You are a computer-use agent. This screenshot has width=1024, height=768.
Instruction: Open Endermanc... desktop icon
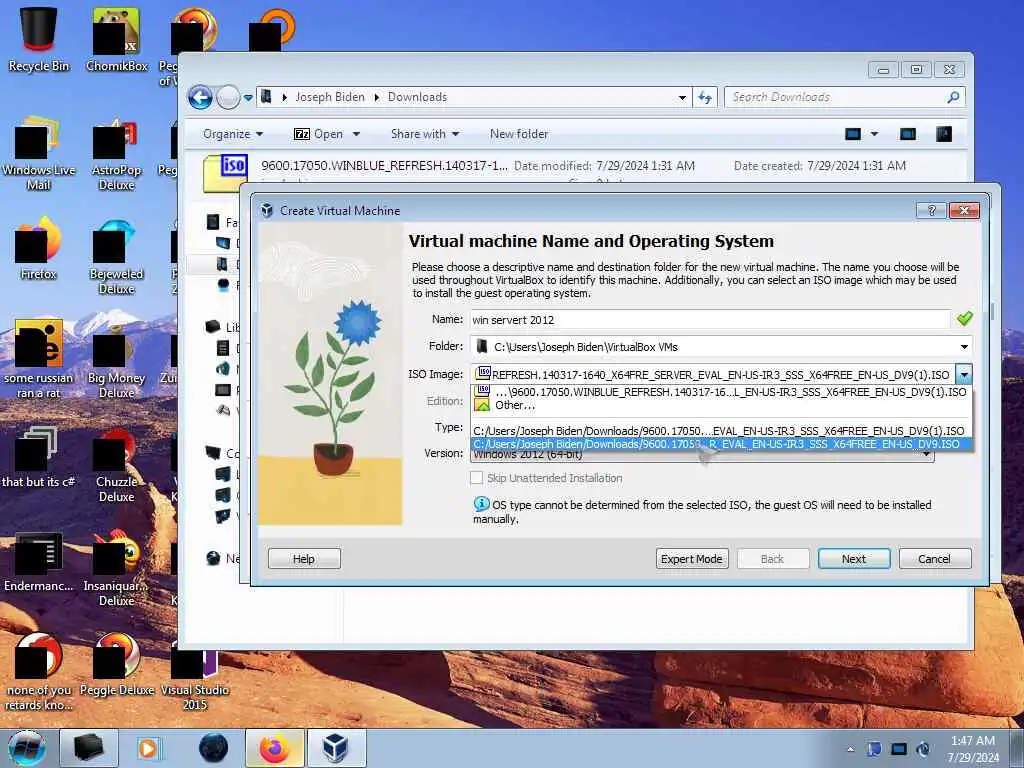pos(39,563)
